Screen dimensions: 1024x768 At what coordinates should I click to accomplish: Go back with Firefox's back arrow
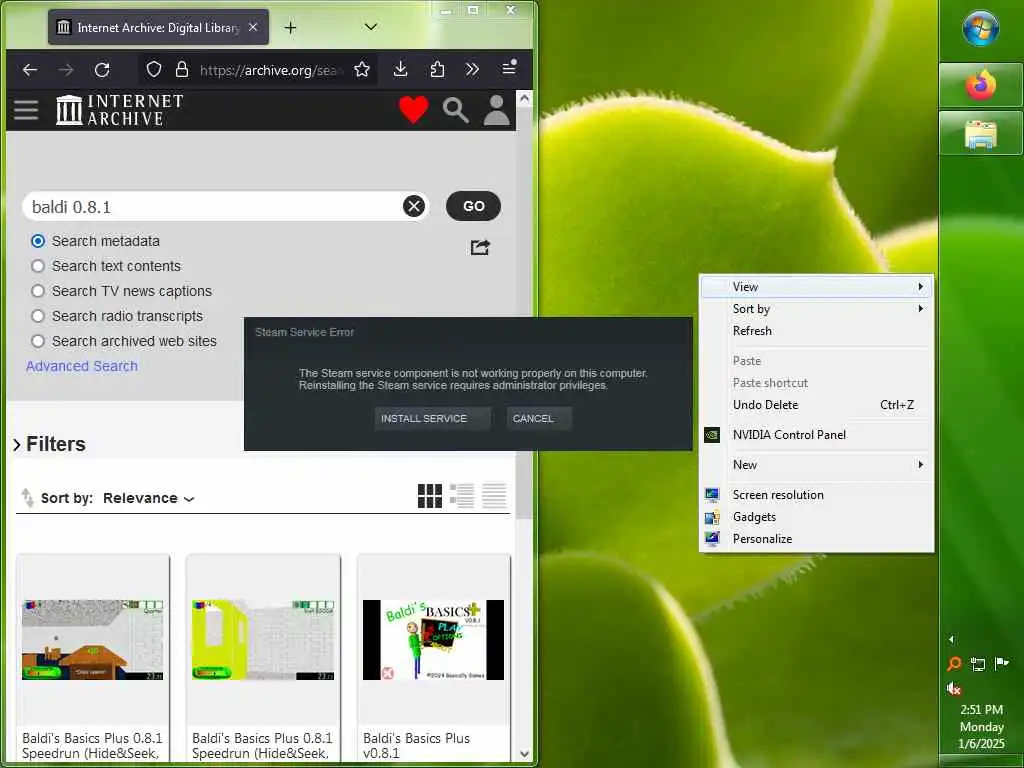pos(29,69)
